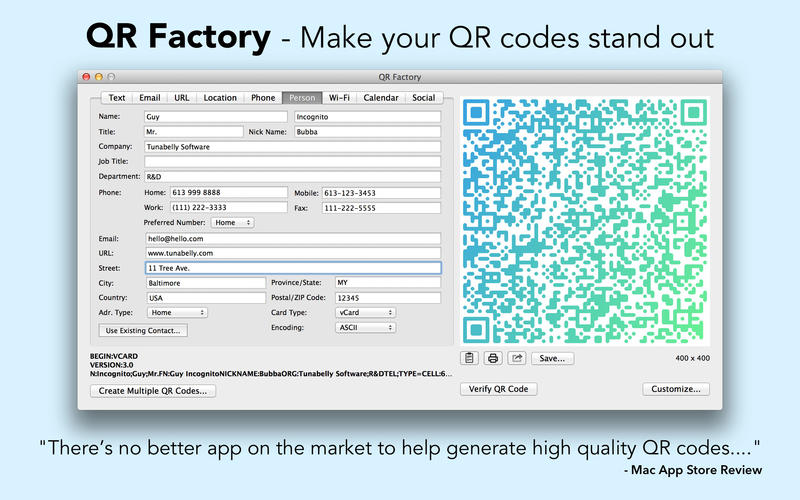800x500 pixels.
Task: Click the Nick Name field Bubba
Action: (x=367, y=132)
